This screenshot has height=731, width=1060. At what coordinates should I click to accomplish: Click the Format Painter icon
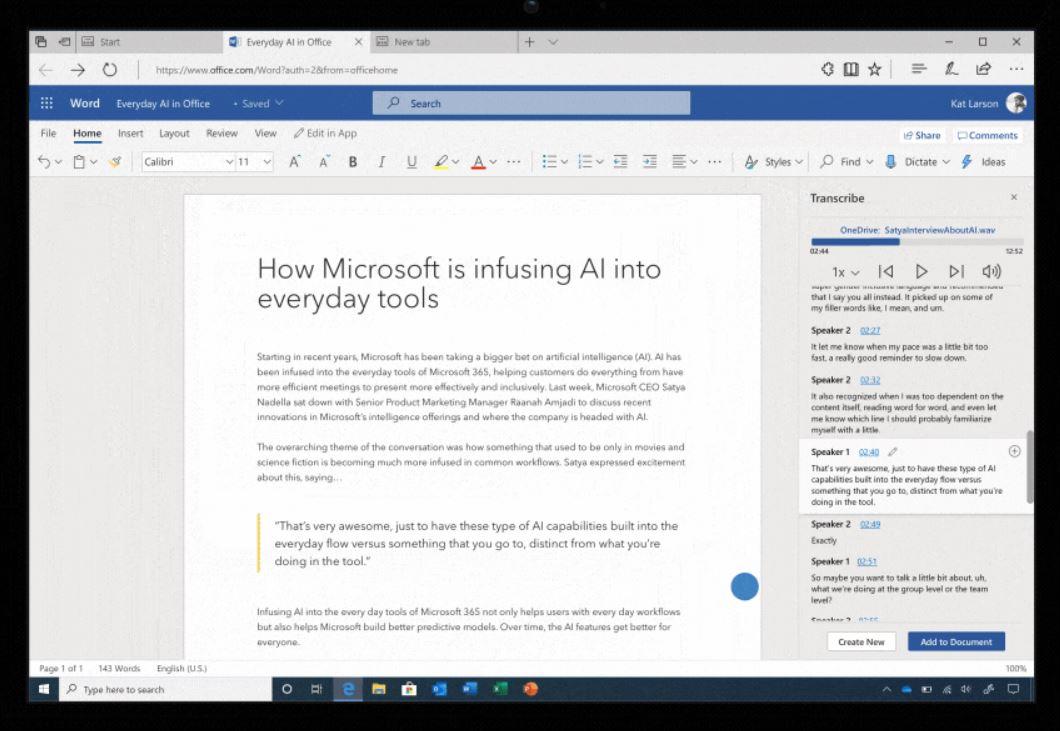[x=115, y=162]
